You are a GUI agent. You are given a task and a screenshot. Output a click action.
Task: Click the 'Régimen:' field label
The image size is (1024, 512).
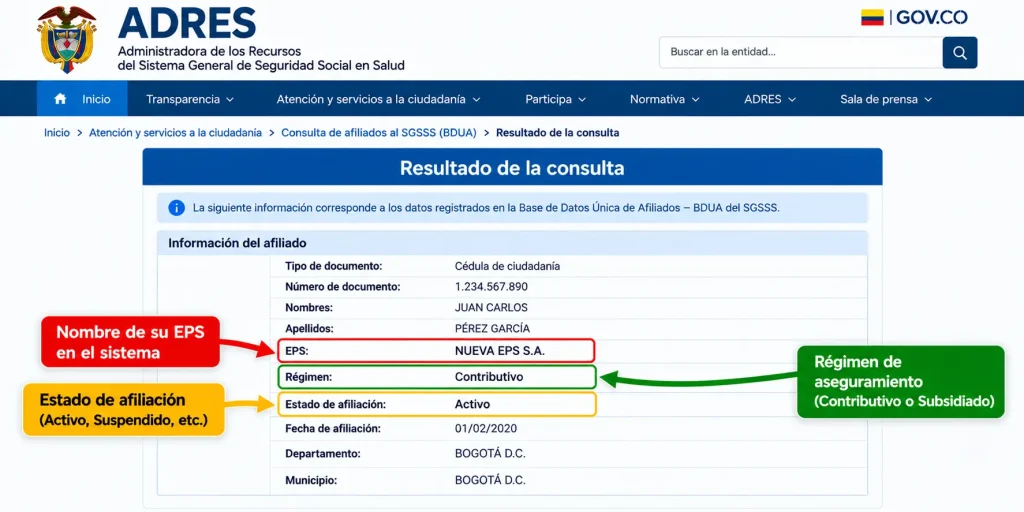coord(309,377)
